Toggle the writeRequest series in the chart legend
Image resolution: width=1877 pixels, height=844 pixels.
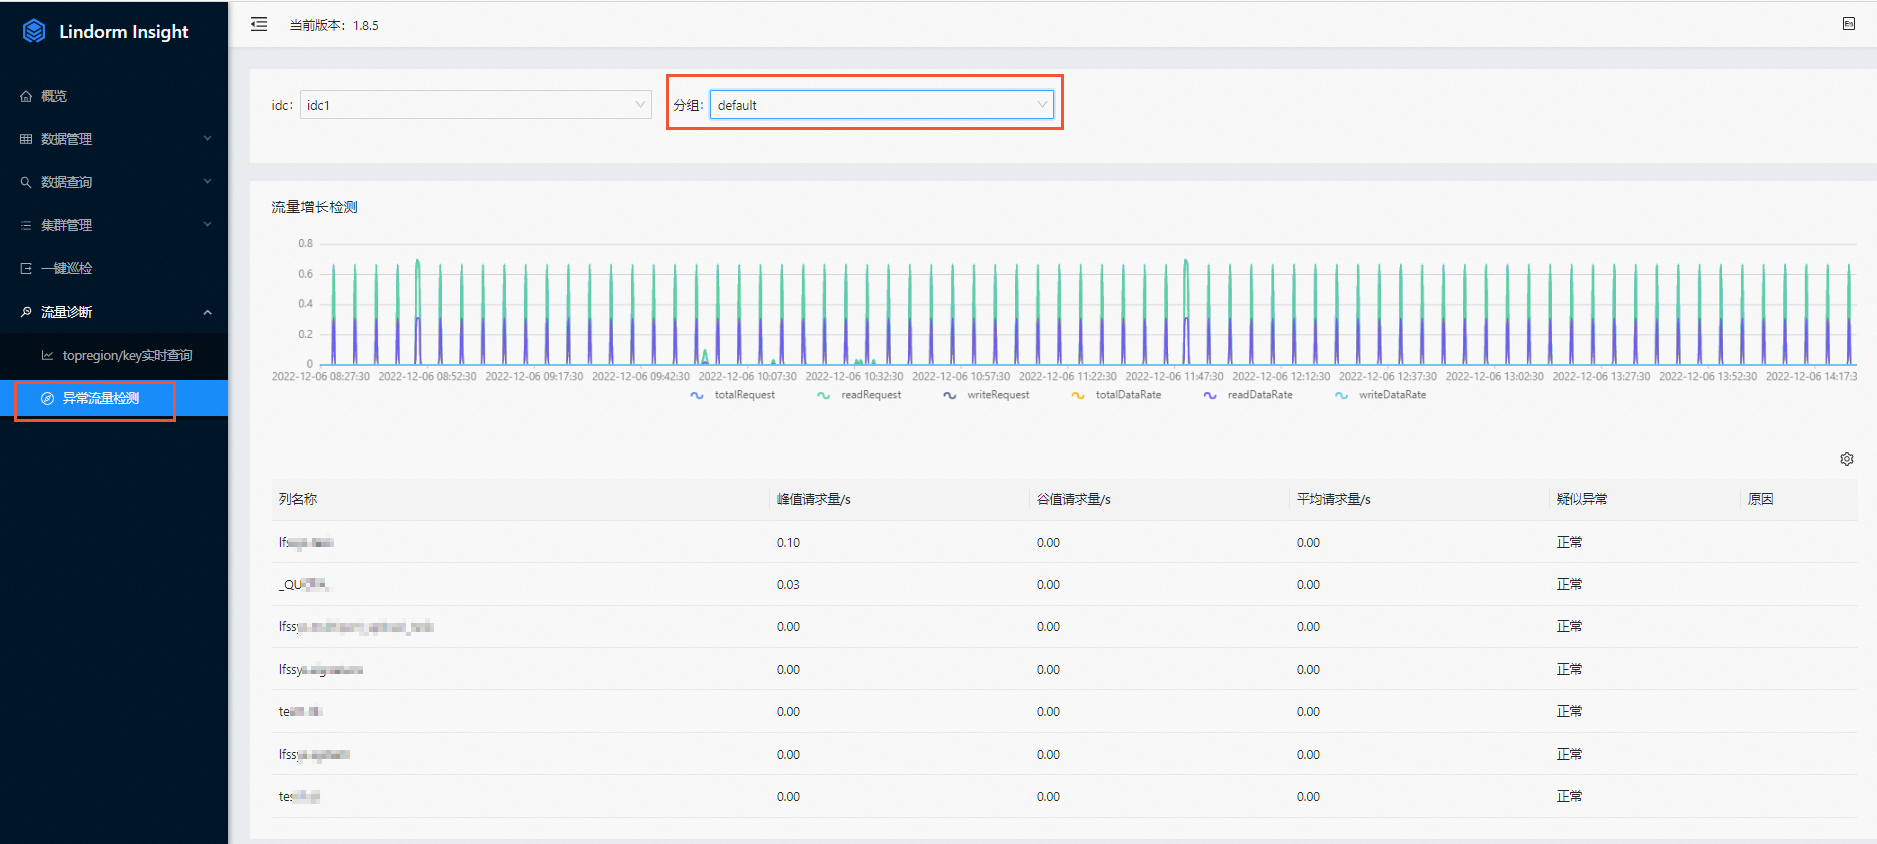click(x=985, y=395)
